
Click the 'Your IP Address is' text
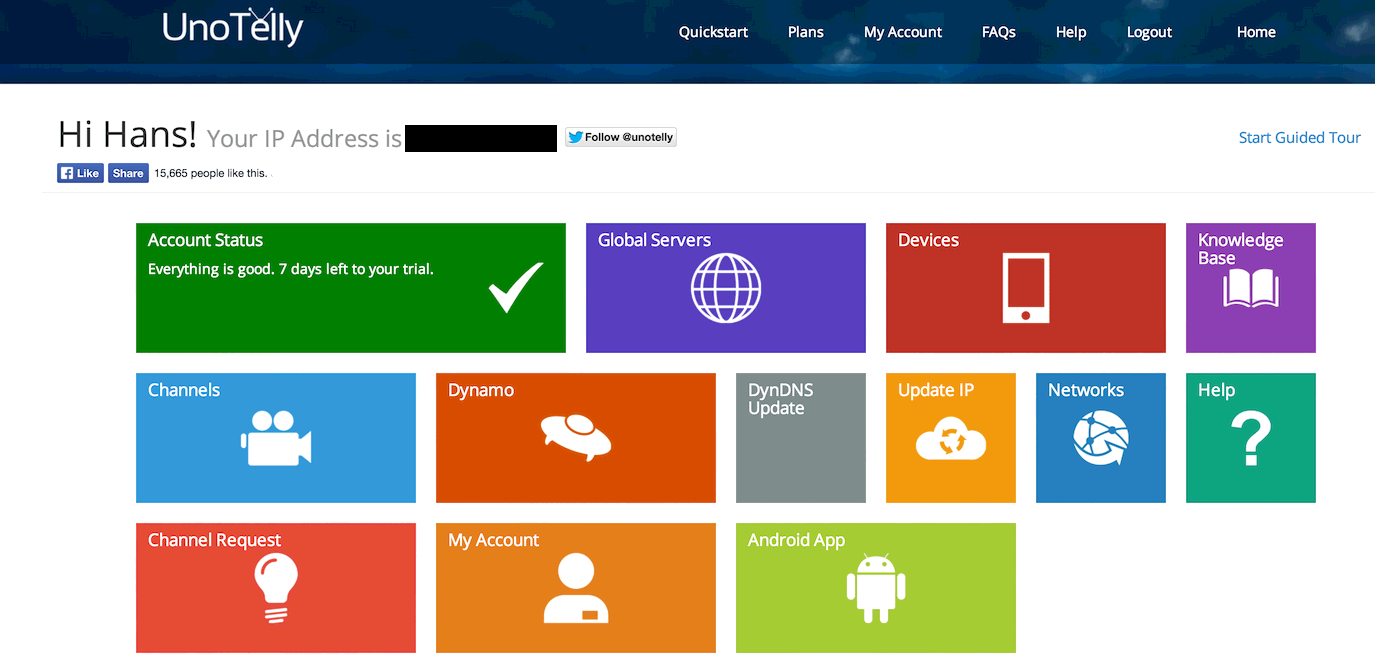click(x=304, y=138)
